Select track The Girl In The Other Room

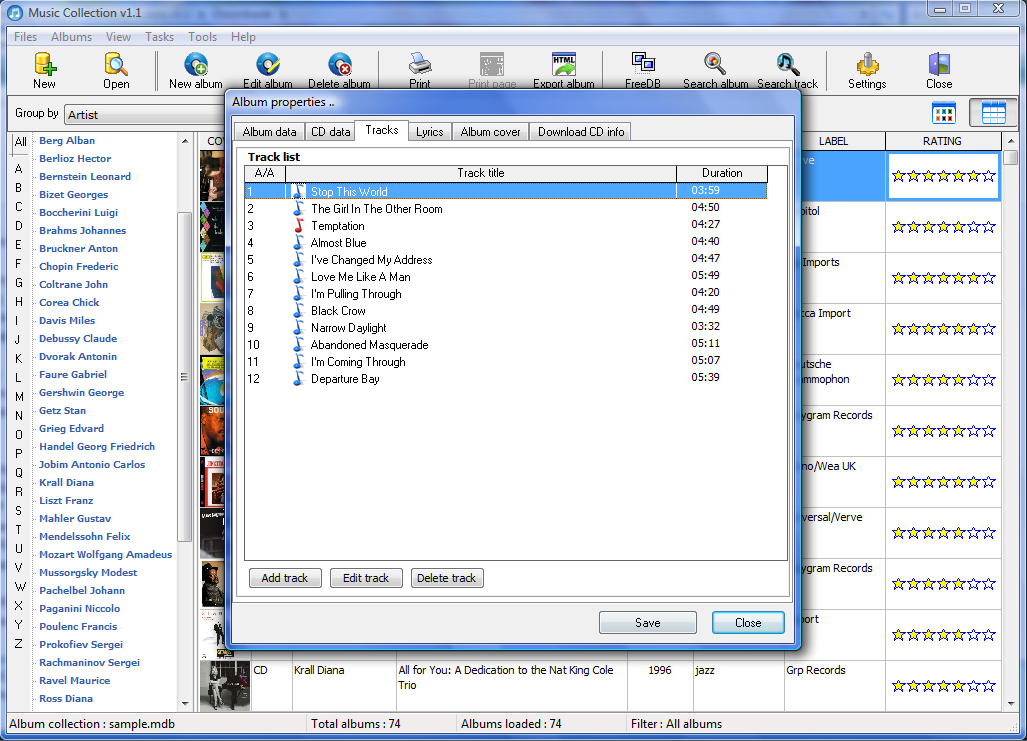(x=506, y=208)
